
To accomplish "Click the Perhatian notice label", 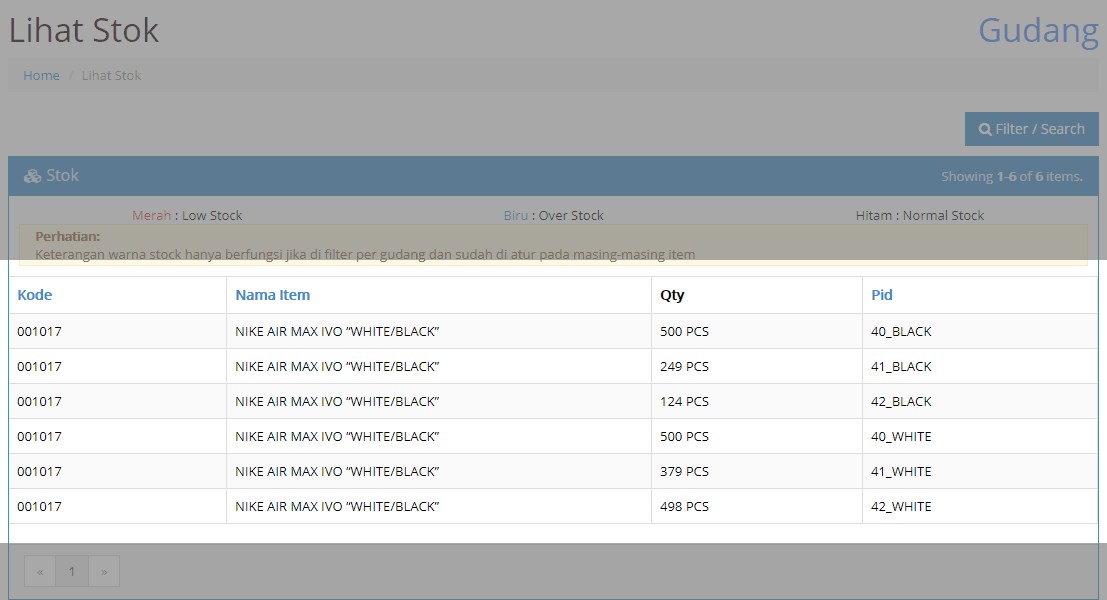I will click(x=68, y=236).
